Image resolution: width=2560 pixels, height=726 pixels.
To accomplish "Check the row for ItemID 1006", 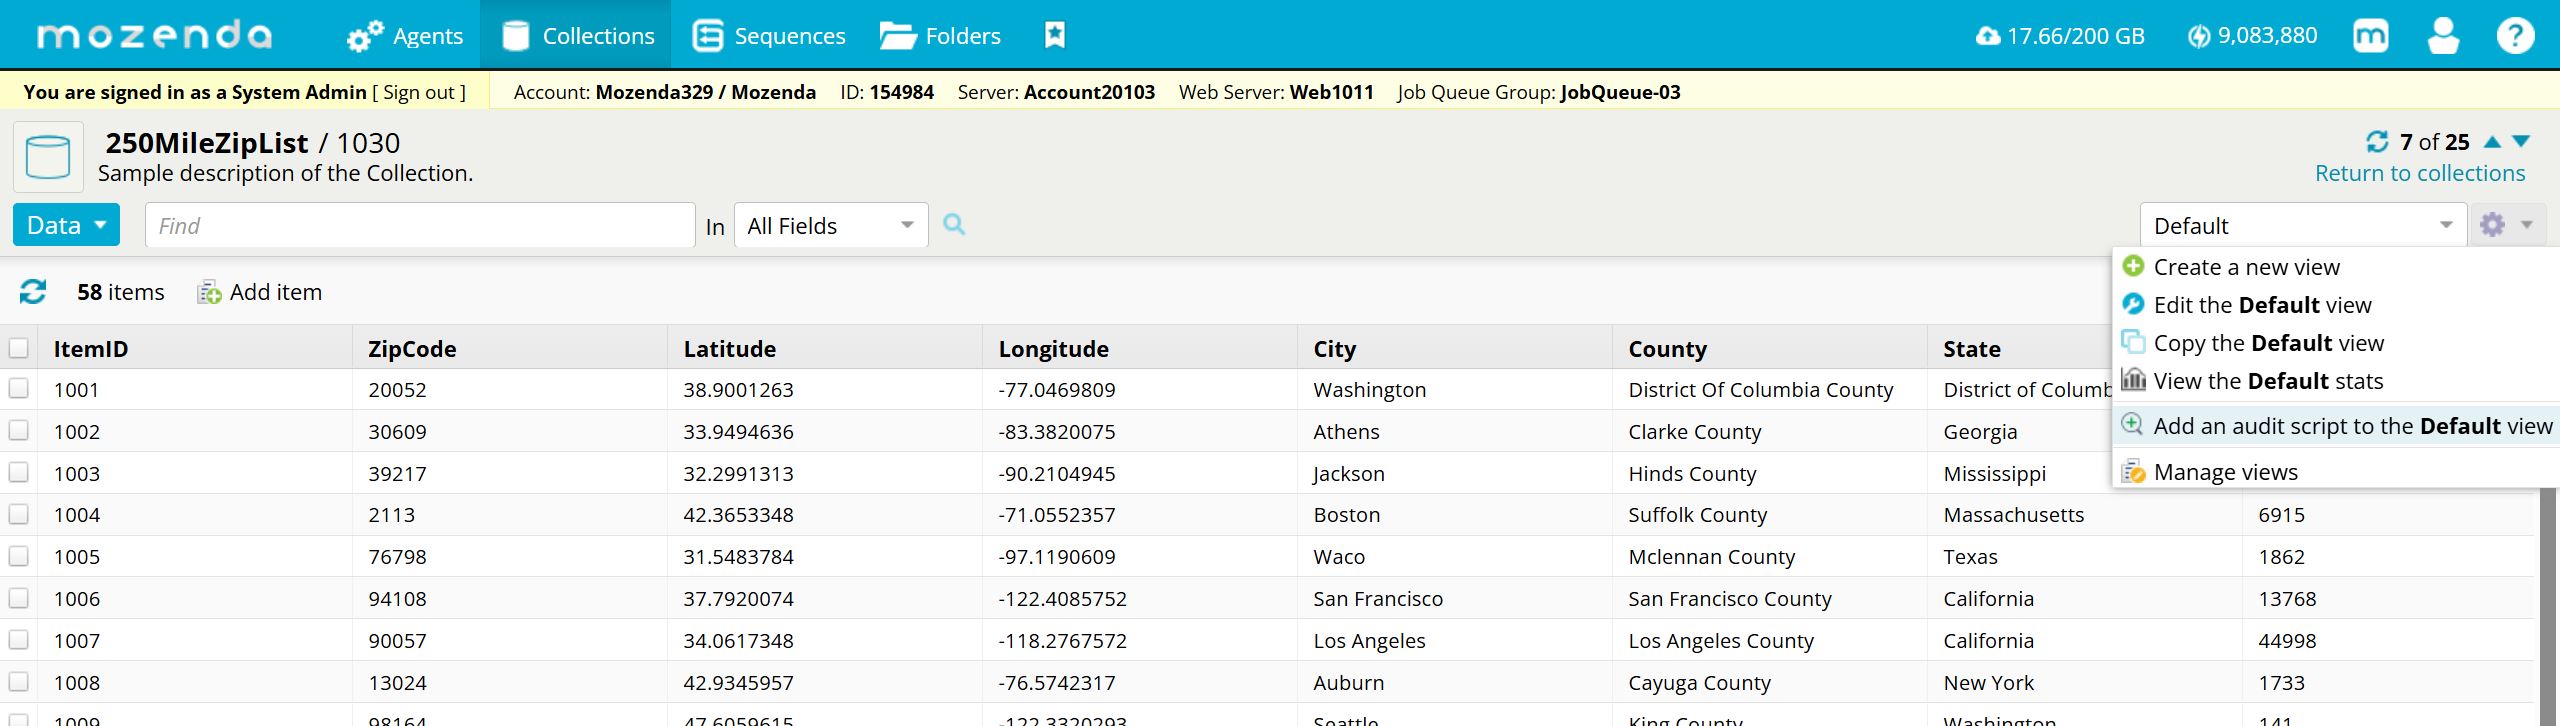I will [x=18, y=598].
